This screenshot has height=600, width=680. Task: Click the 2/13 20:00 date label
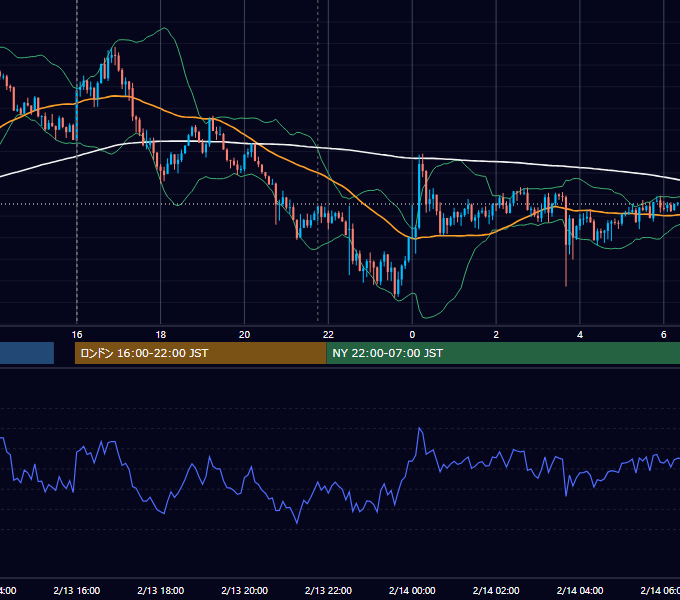click(x=245, y=590)
